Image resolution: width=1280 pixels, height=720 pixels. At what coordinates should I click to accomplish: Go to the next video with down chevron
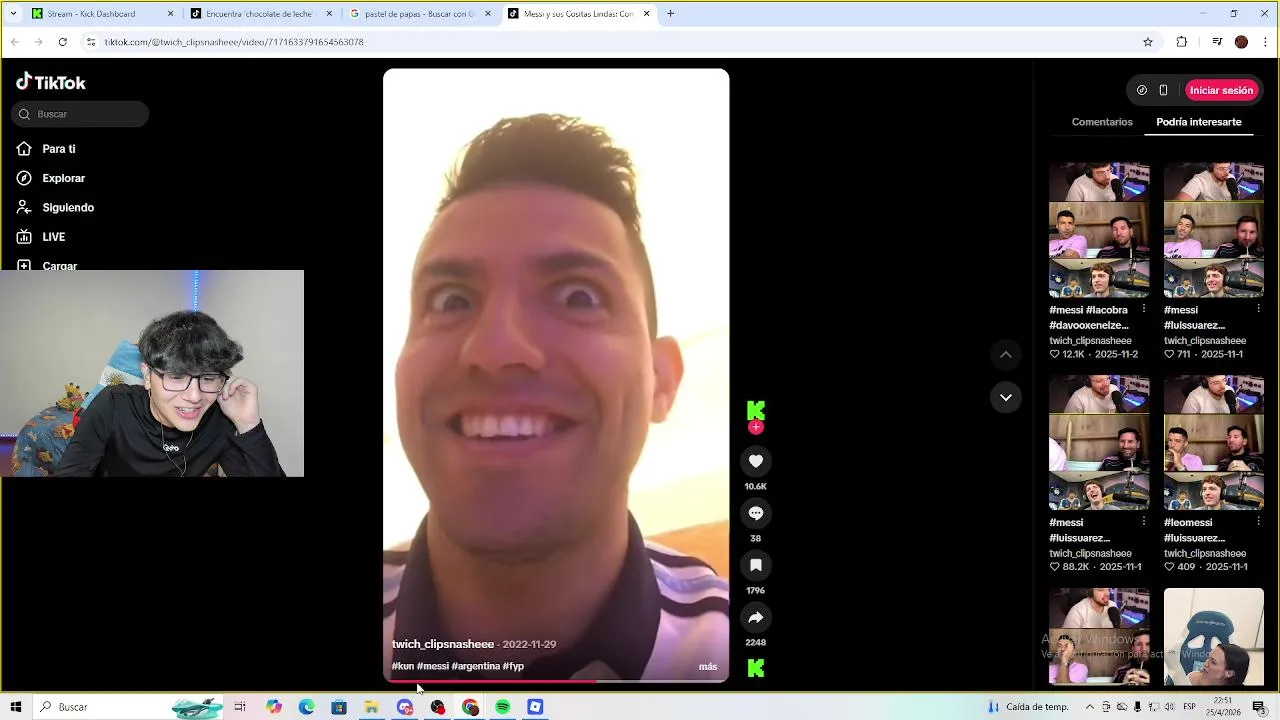(x=1006, y=397)
